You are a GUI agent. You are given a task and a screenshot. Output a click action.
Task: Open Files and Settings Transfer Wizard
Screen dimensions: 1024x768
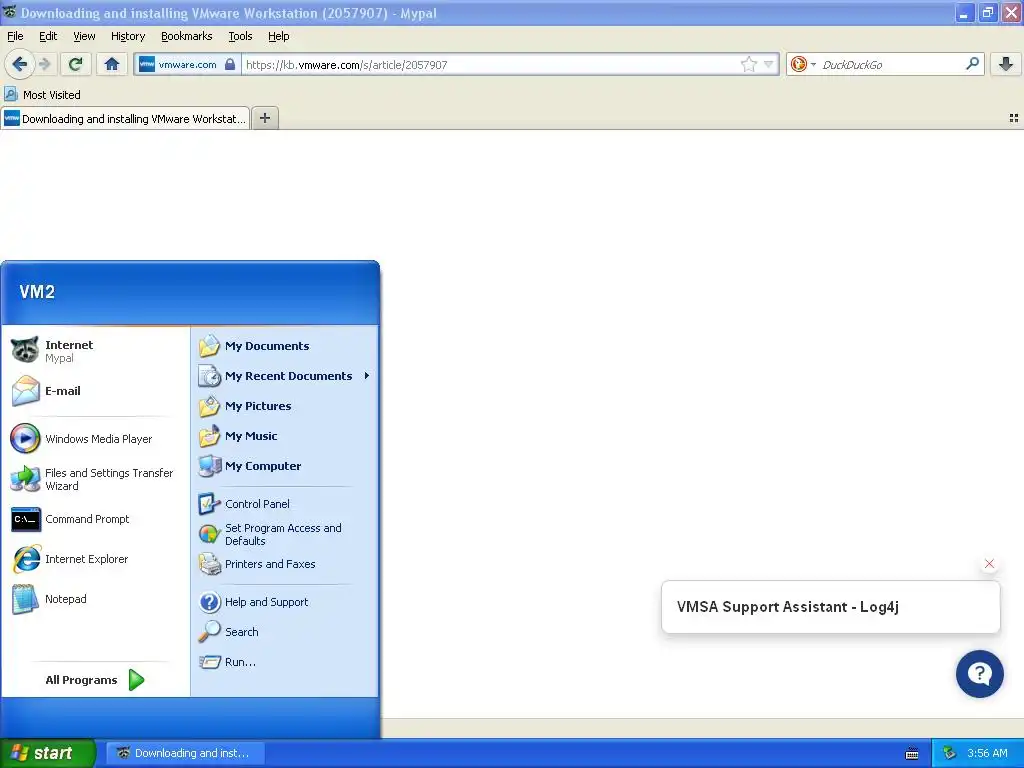tap(95, 479)
